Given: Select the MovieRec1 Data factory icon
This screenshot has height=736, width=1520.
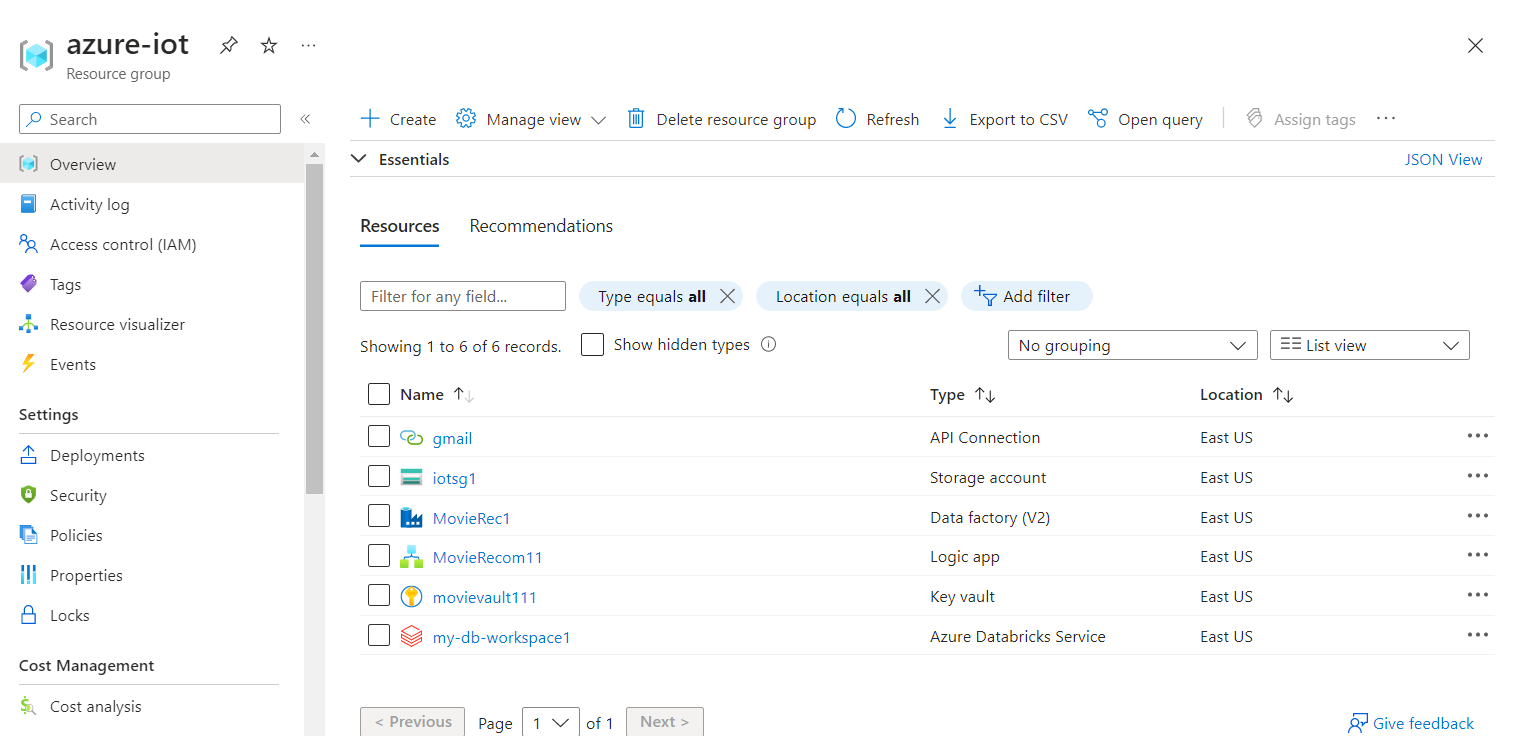Looking at the screenshot, I should point(411,517).
